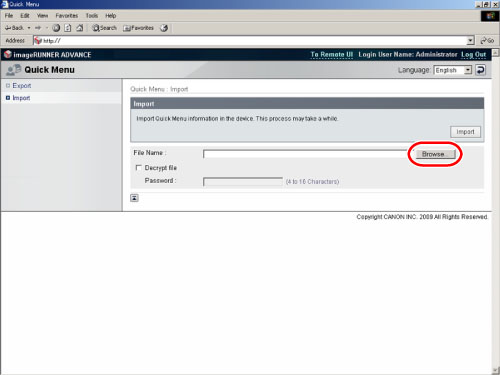Click the Stop icon in browser toolbar
Image resolution: width=500 pixels, height=375 pixels.
click(56, 28)
